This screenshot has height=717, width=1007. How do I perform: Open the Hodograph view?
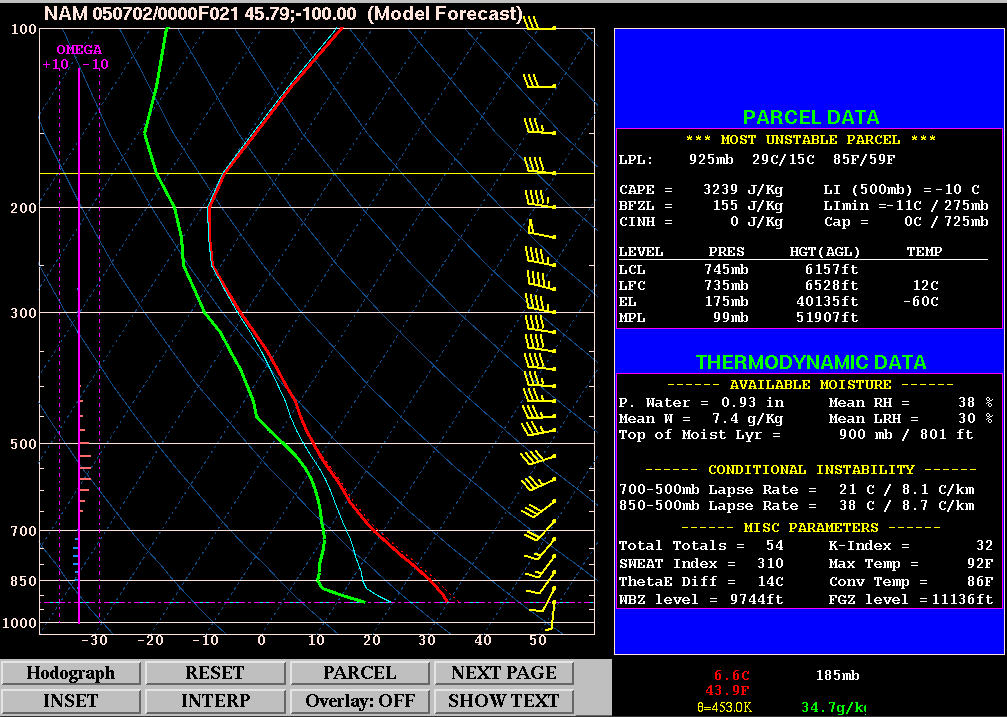(x=71, y=673)
